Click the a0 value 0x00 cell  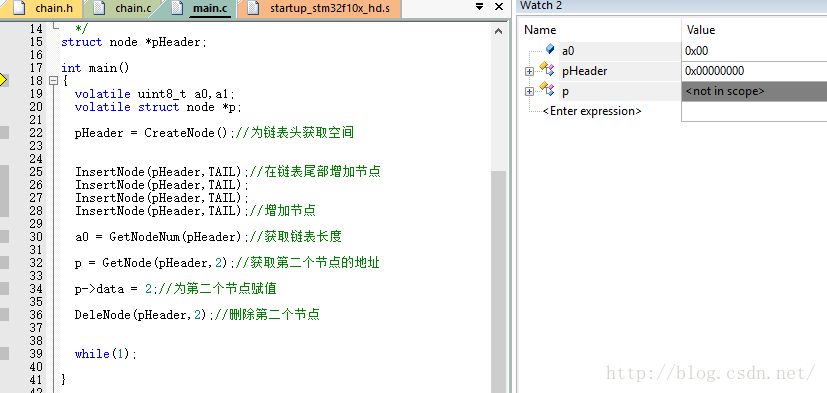pos(754,51)
